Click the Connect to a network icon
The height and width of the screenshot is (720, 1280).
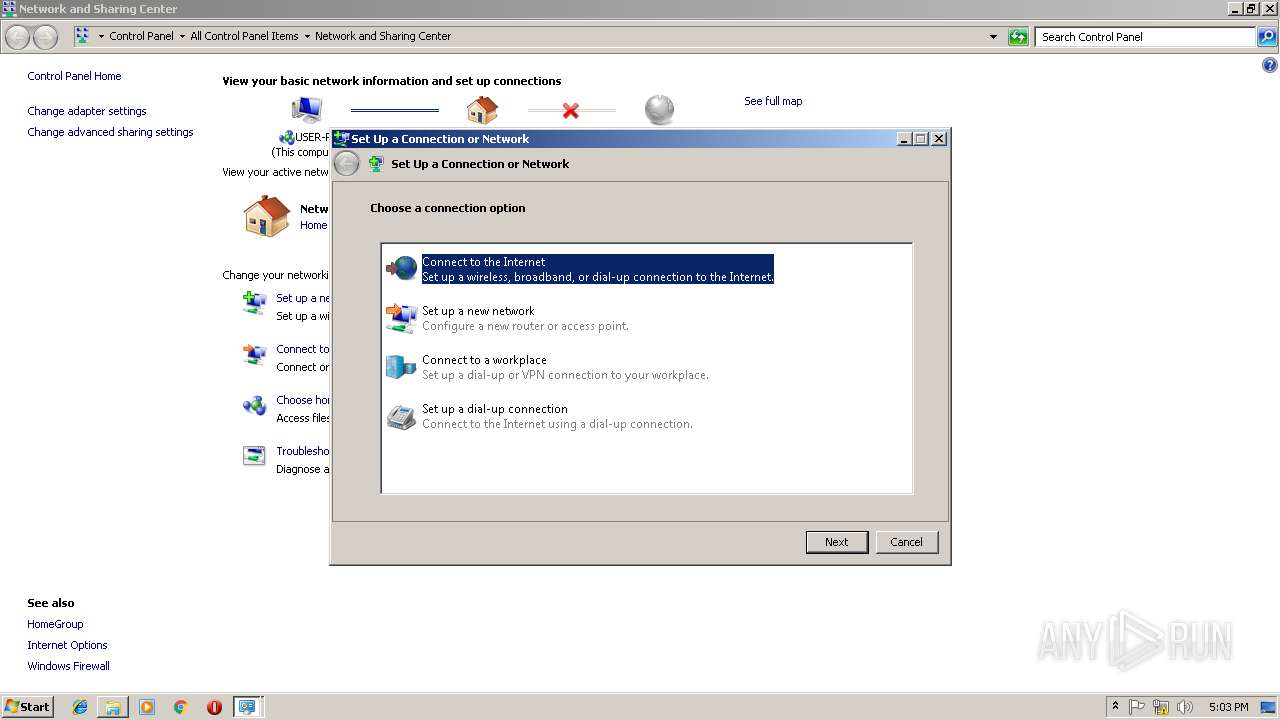[254, 354]
